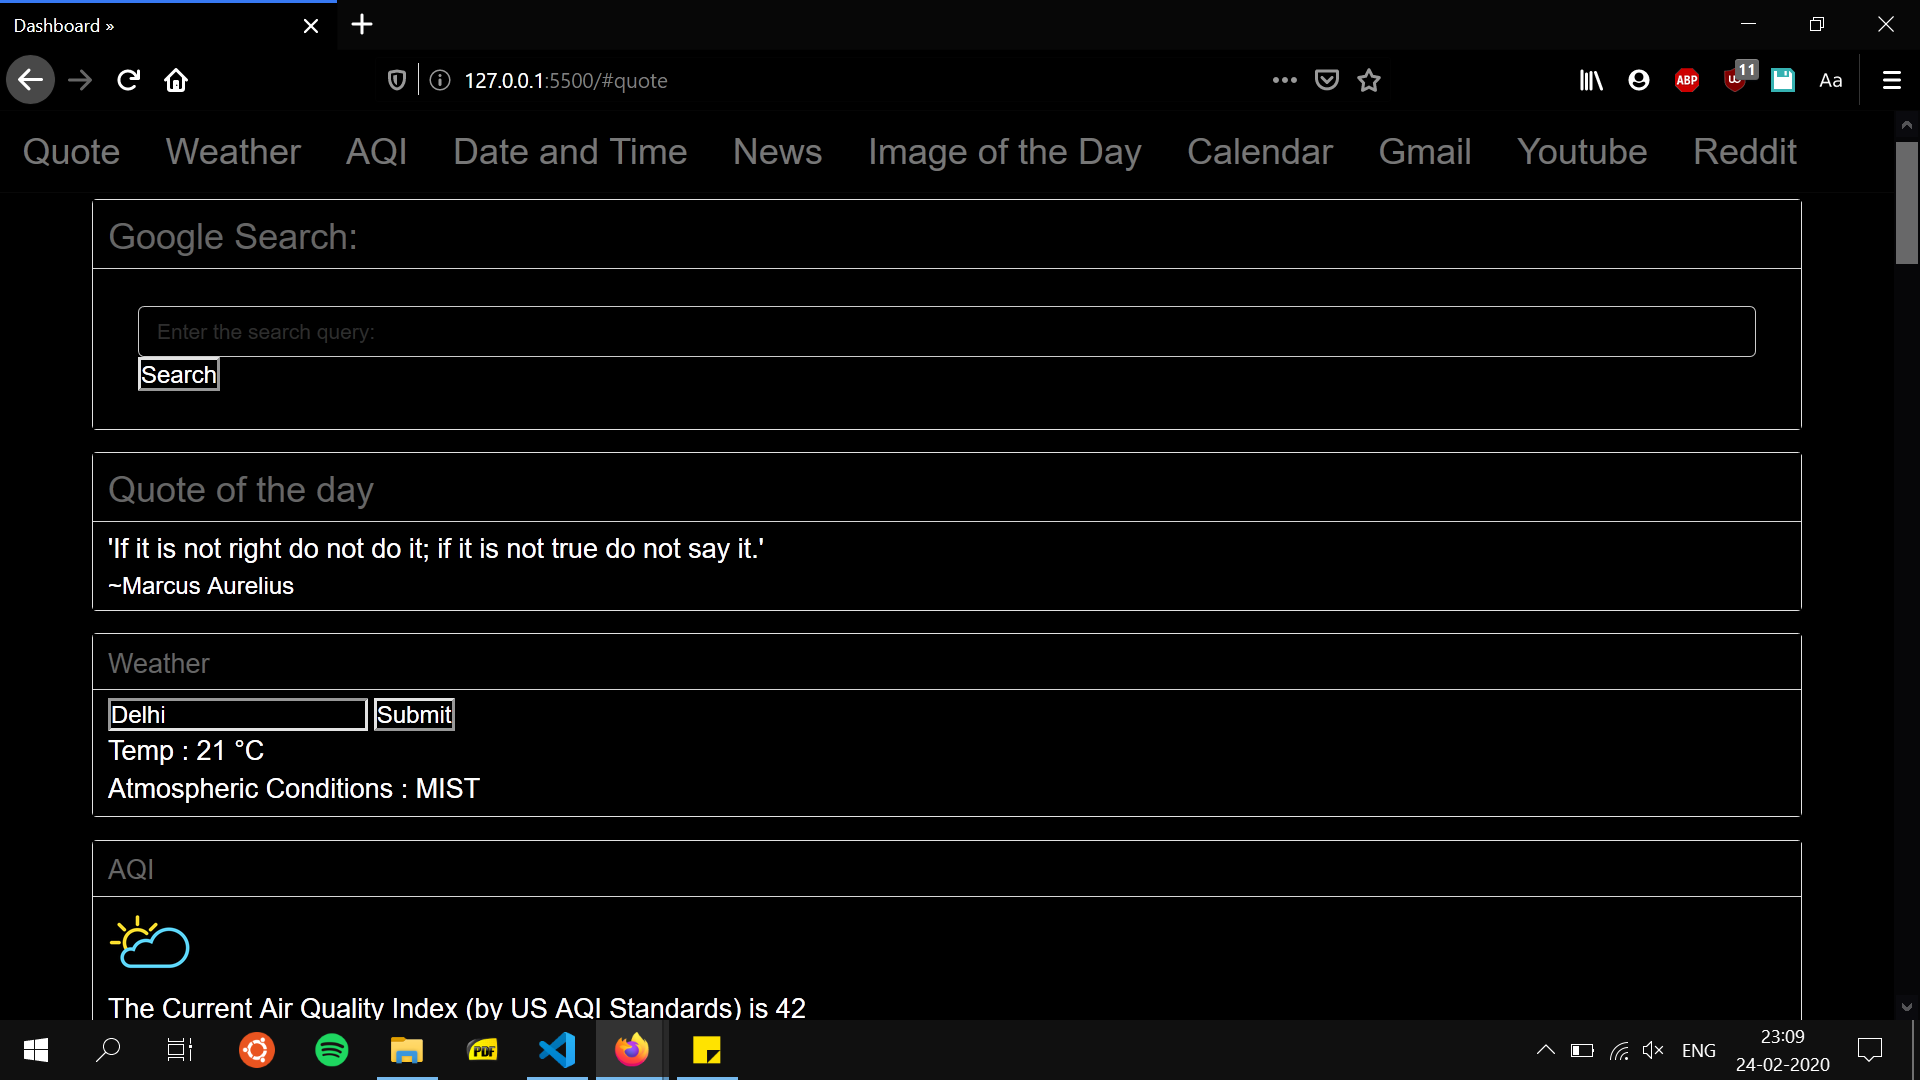This screenshot has width=1920, height=1080.
Task: Click the browser reload button
Action: [x=128, y=80]
